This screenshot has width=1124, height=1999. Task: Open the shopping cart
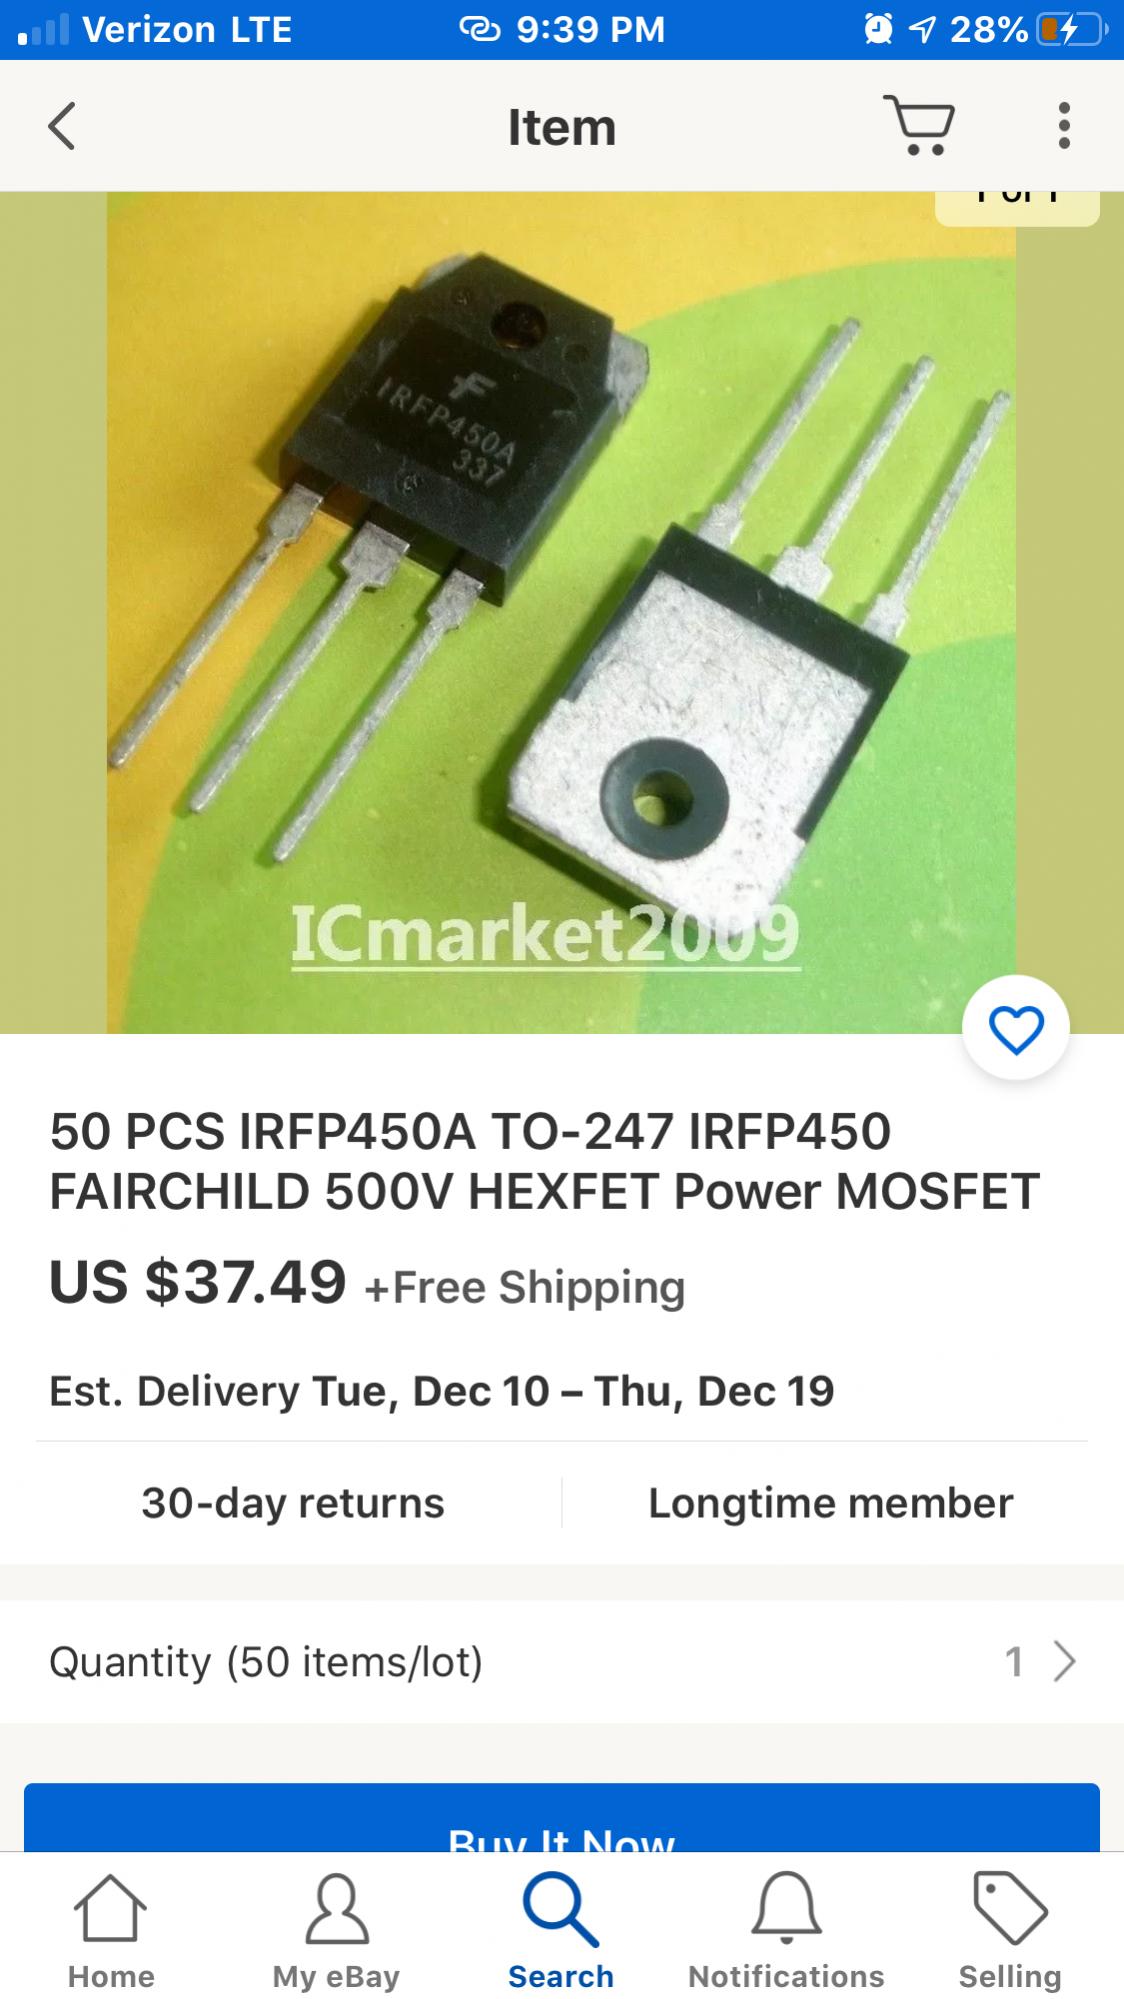click(x=919, y=125)
